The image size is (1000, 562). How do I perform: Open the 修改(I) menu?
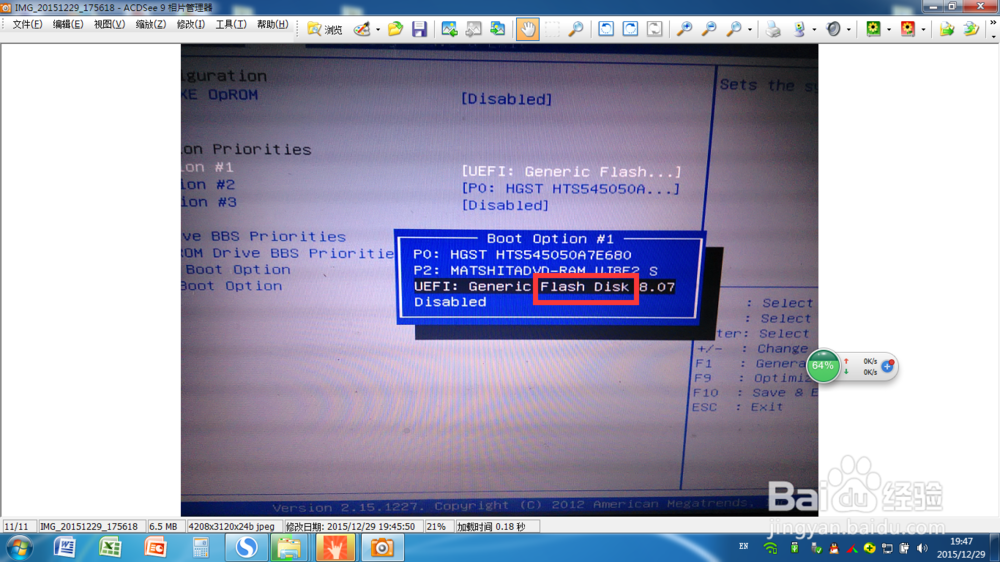pyautogui.click(x=191, y=24)
